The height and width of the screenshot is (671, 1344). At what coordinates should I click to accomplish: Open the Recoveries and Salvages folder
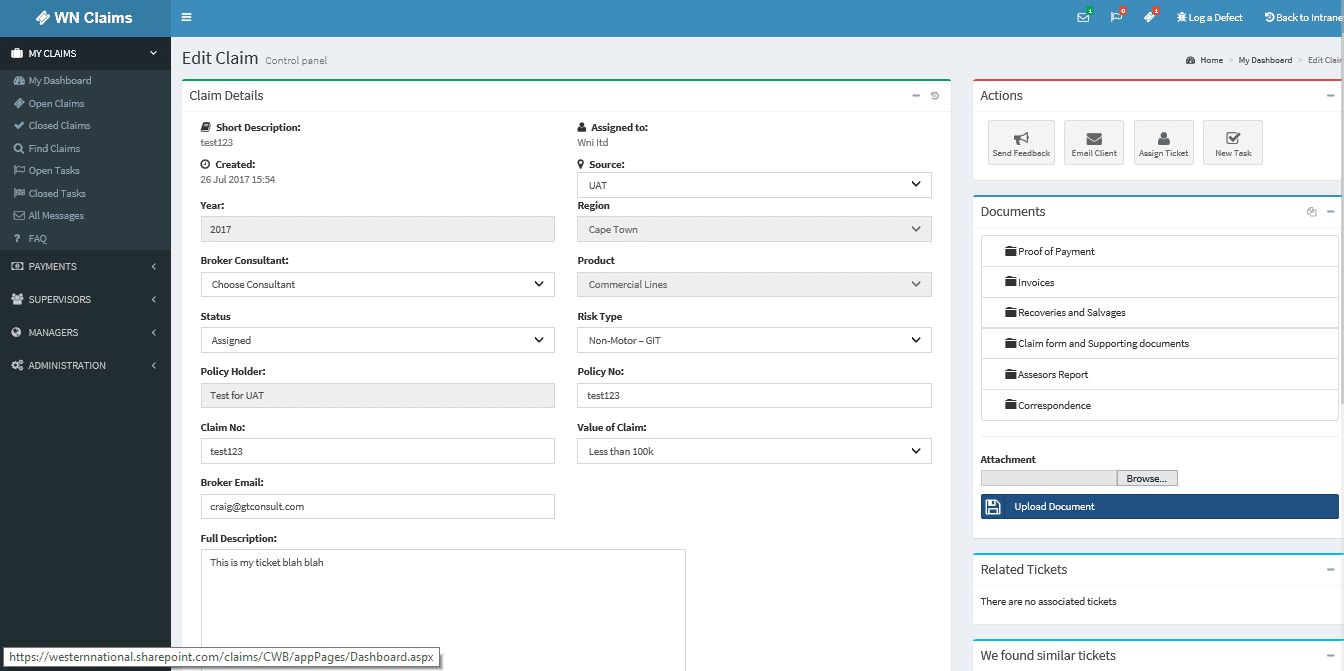(x=1160, y=313)
